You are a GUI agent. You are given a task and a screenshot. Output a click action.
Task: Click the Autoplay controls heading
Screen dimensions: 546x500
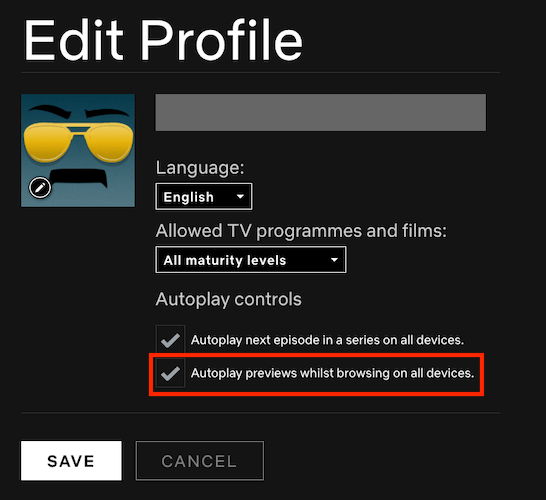point(229,299)
